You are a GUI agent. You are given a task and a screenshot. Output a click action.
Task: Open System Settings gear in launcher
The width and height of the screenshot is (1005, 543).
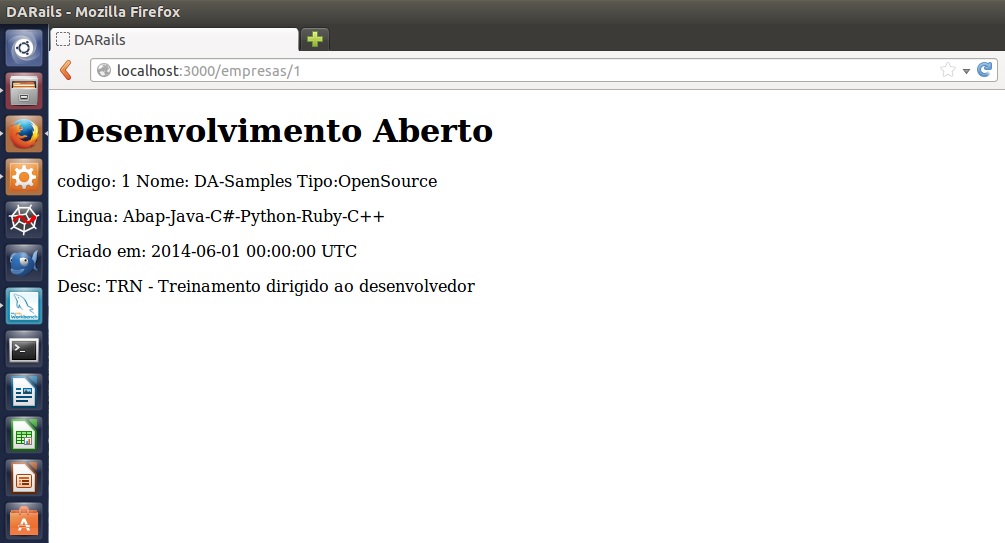click(24, 176)
